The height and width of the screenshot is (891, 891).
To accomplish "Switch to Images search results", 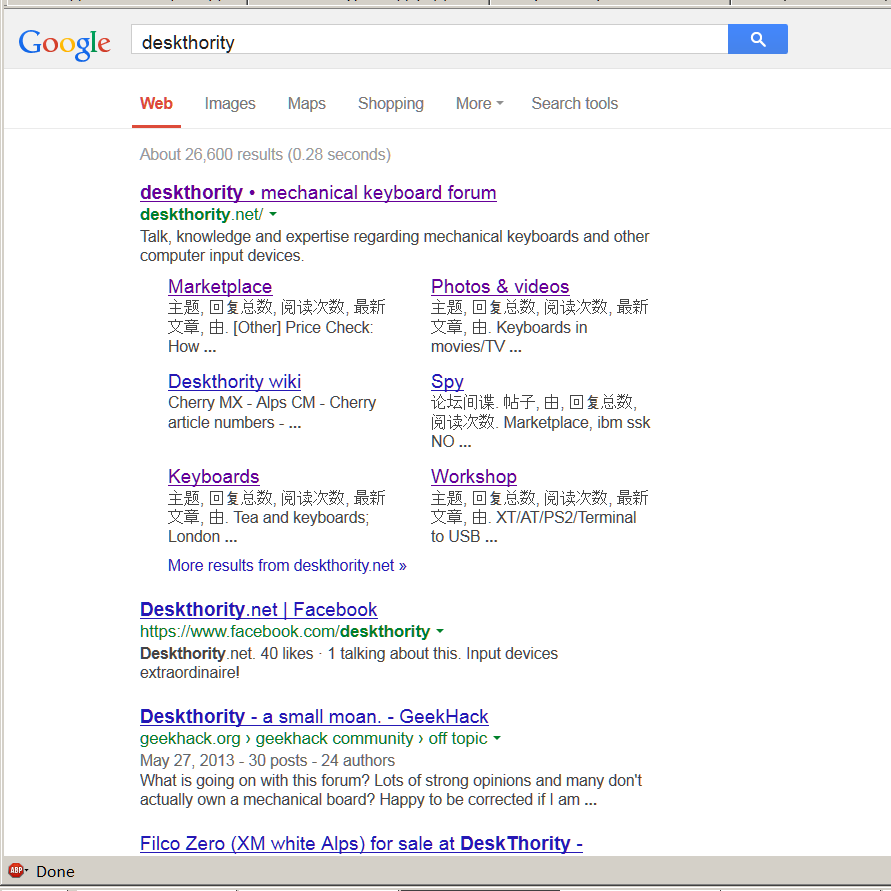I will click(229, 103).
